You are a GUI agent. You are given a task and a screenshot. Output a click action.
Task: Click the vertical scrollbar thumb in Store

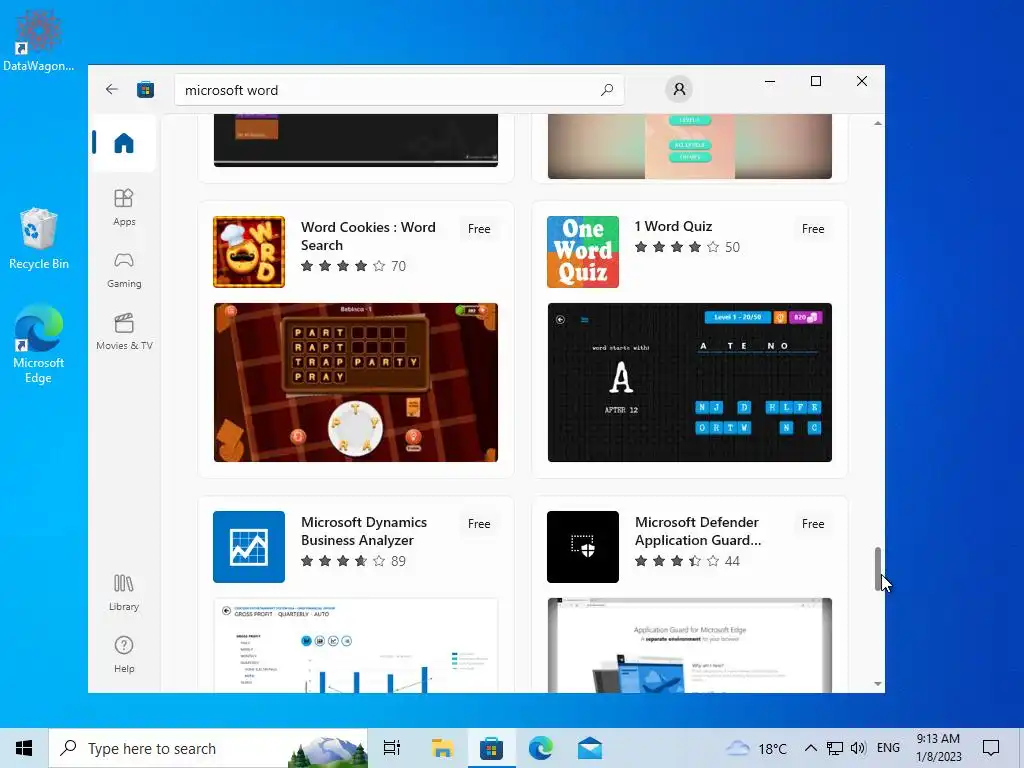878,569
